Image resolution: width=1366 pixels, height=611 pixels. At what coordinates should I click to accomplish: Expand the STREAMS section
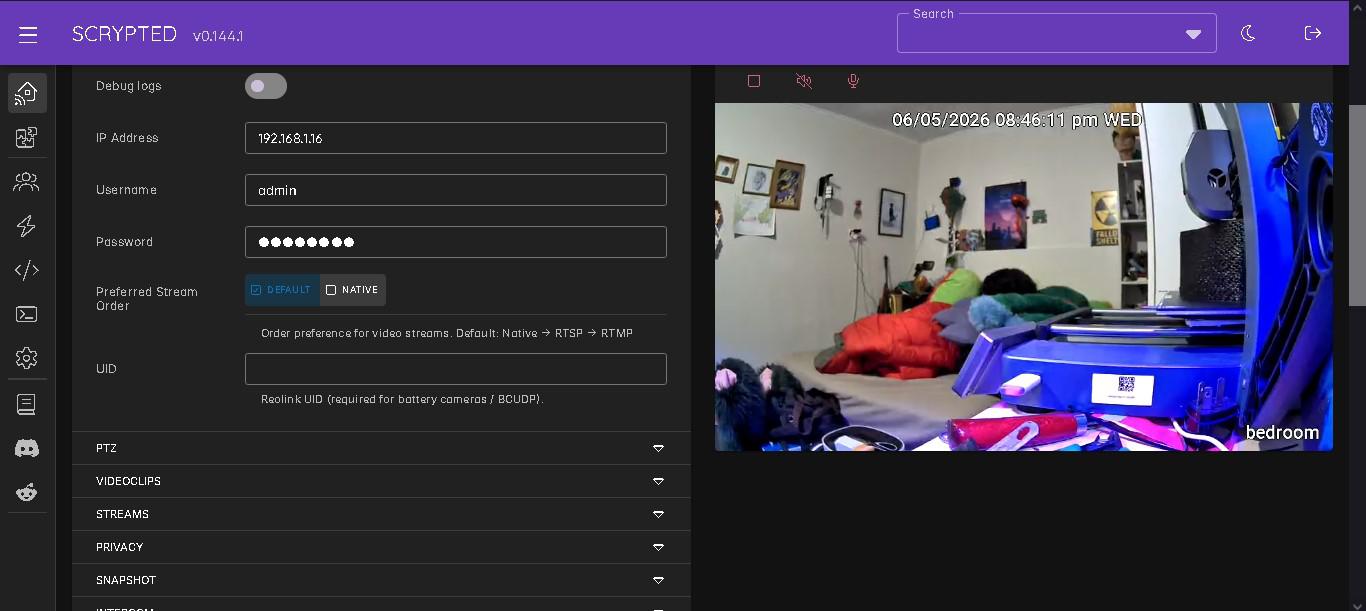(x=381, y=514)
